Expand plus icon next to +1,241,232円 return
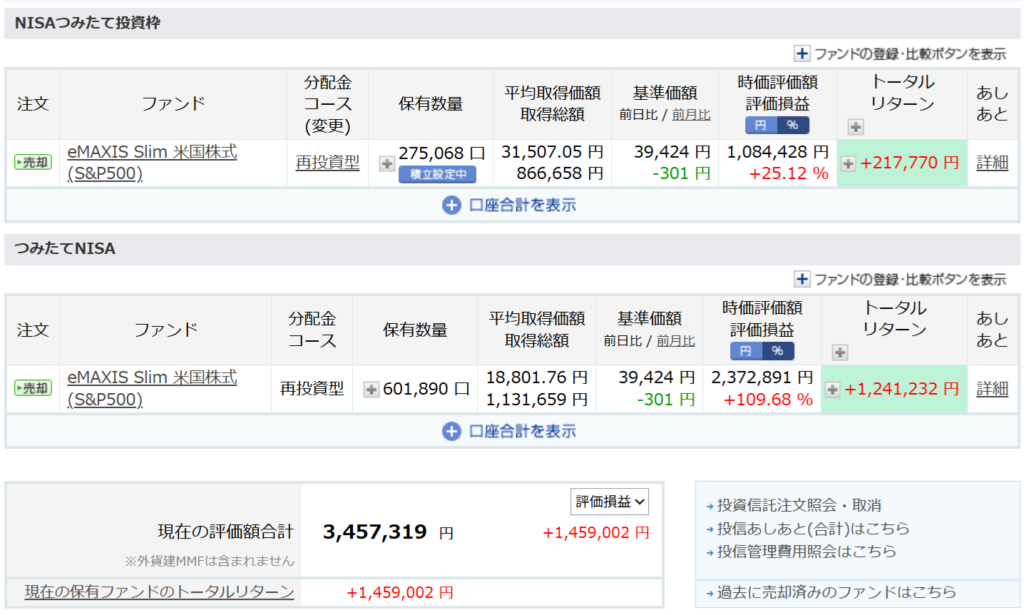 pyautogui.click(x=832, y=389)
